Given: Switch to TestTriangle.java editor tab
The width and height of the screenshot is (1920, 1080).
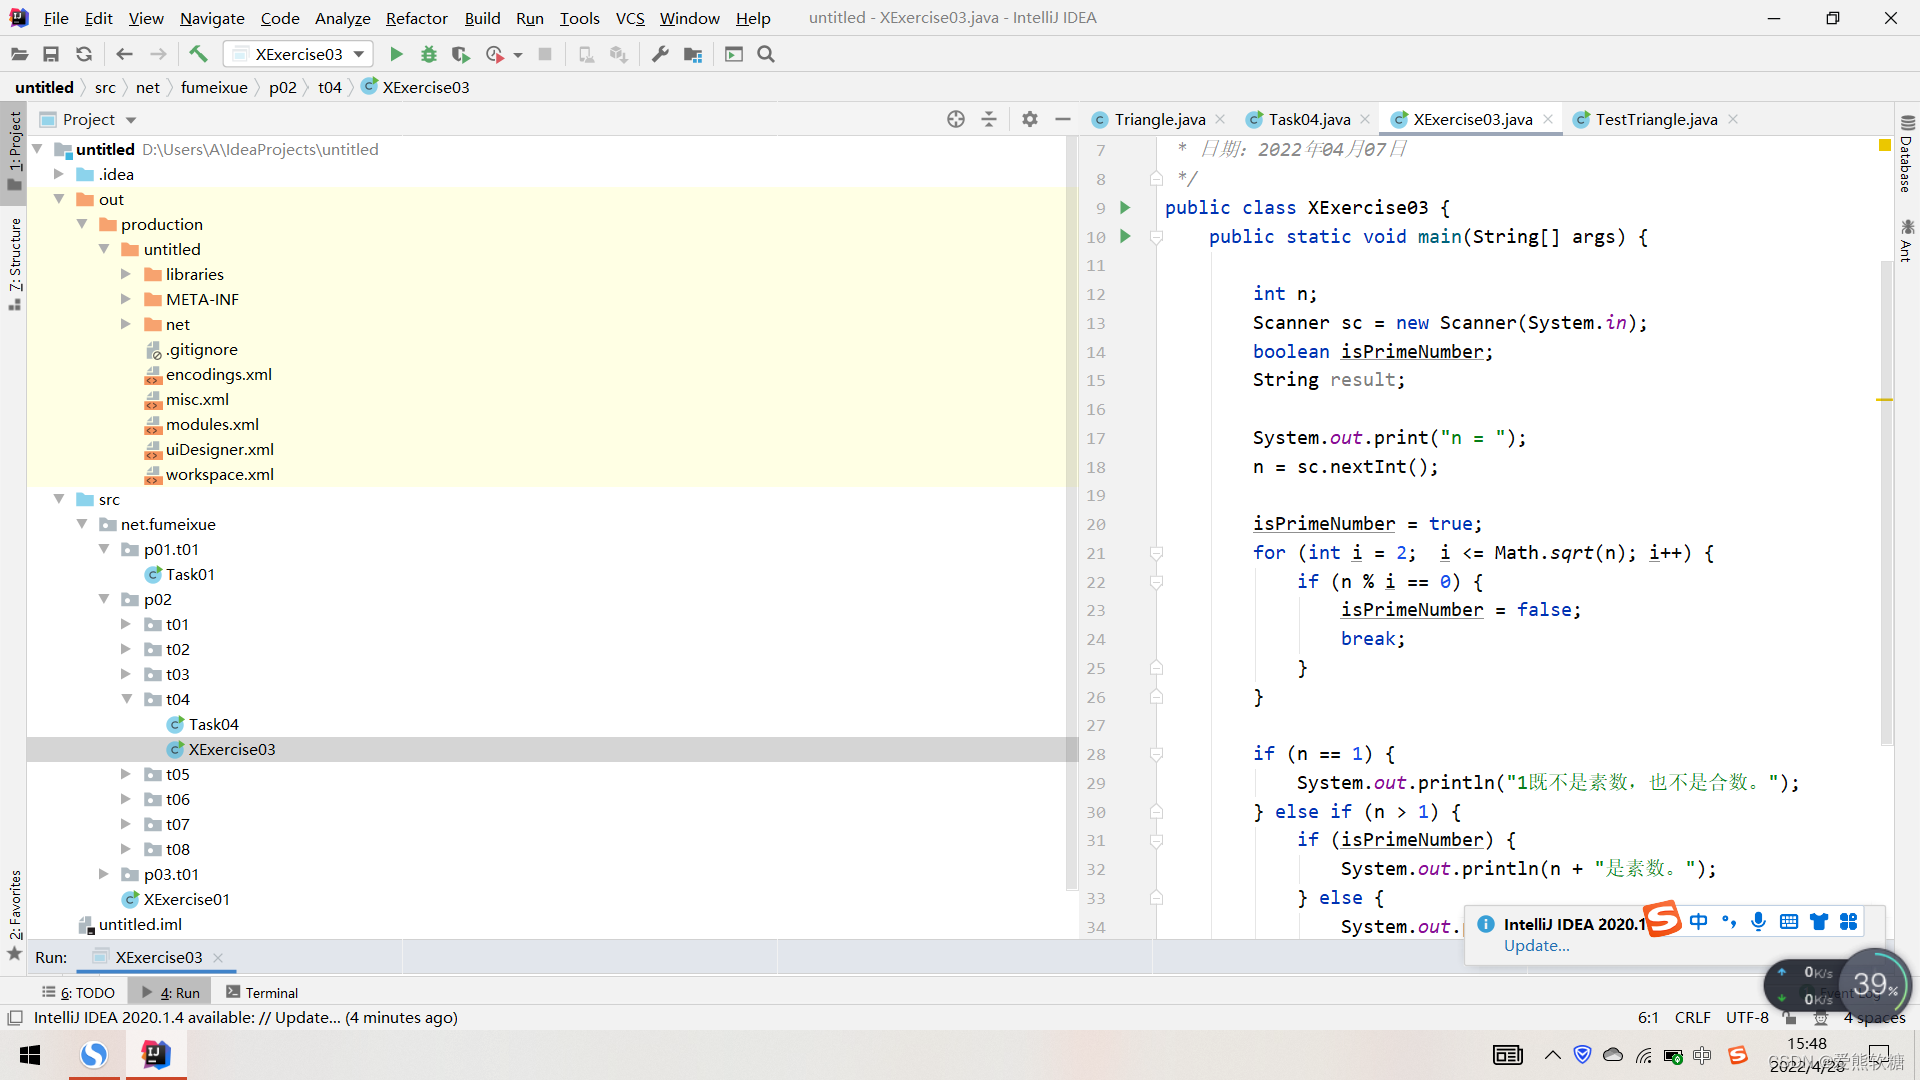Looking at the screenshot, I should point(1655,119).
